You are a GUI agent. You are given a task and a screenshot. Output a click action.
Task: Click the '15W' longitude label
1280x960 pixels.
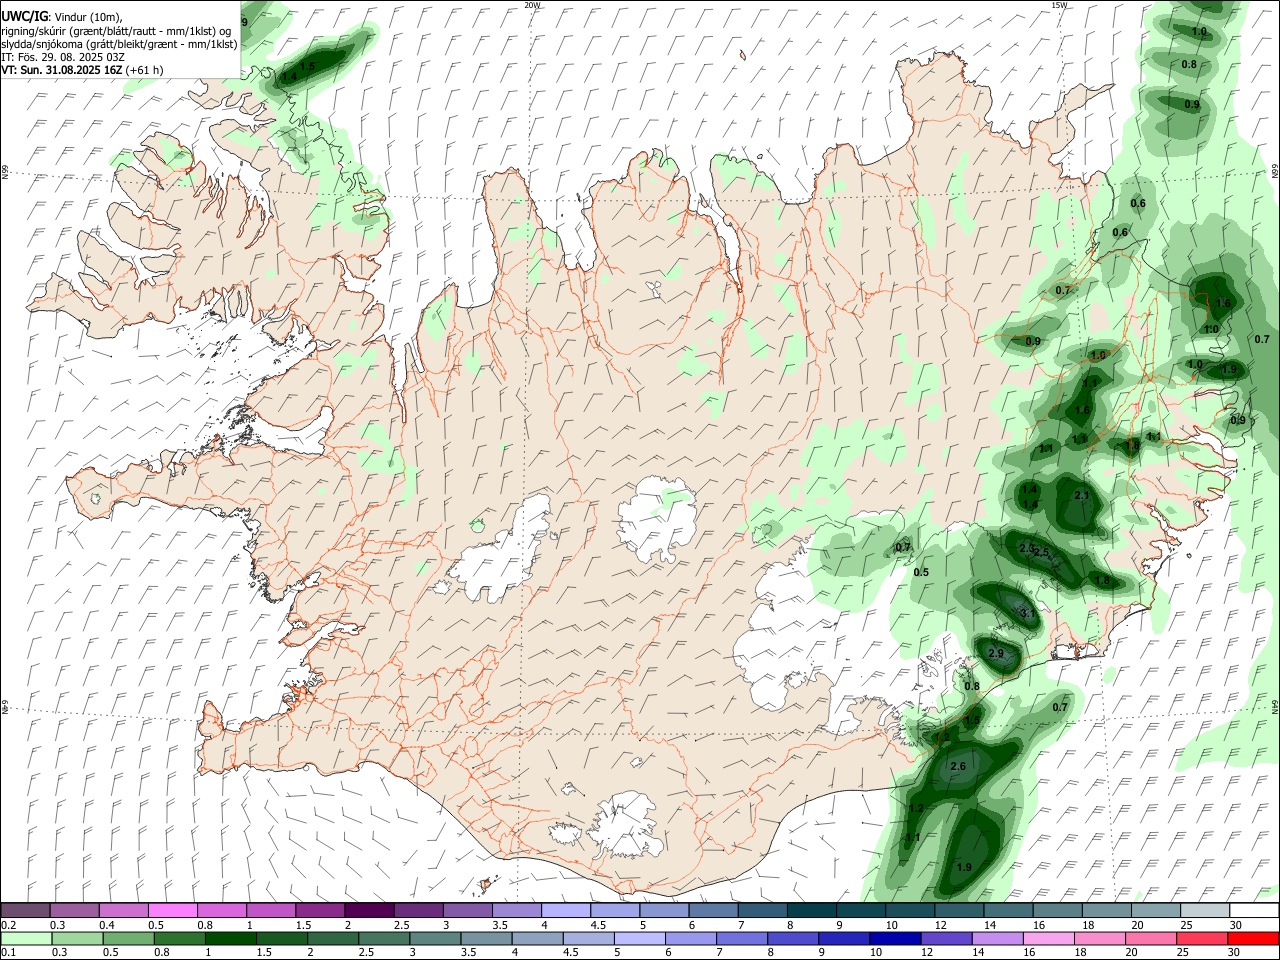click(1059, 5)
